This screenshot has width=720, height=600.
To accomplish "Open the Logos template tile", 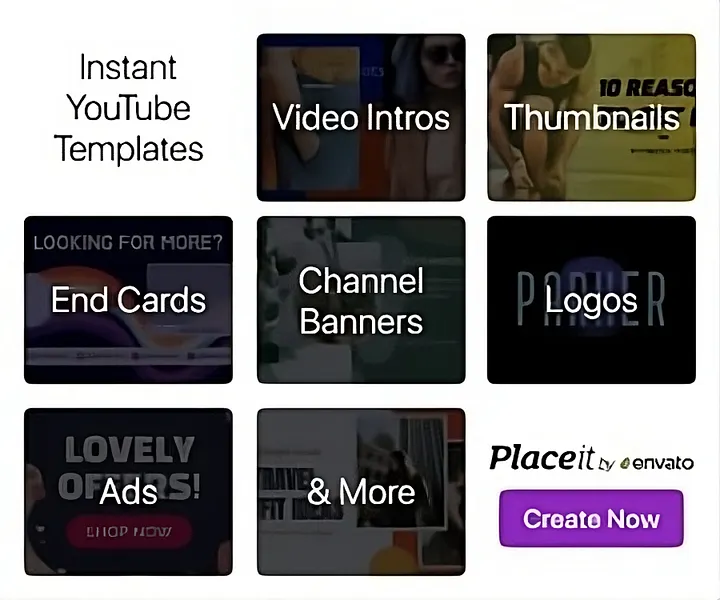I will 591,300.
